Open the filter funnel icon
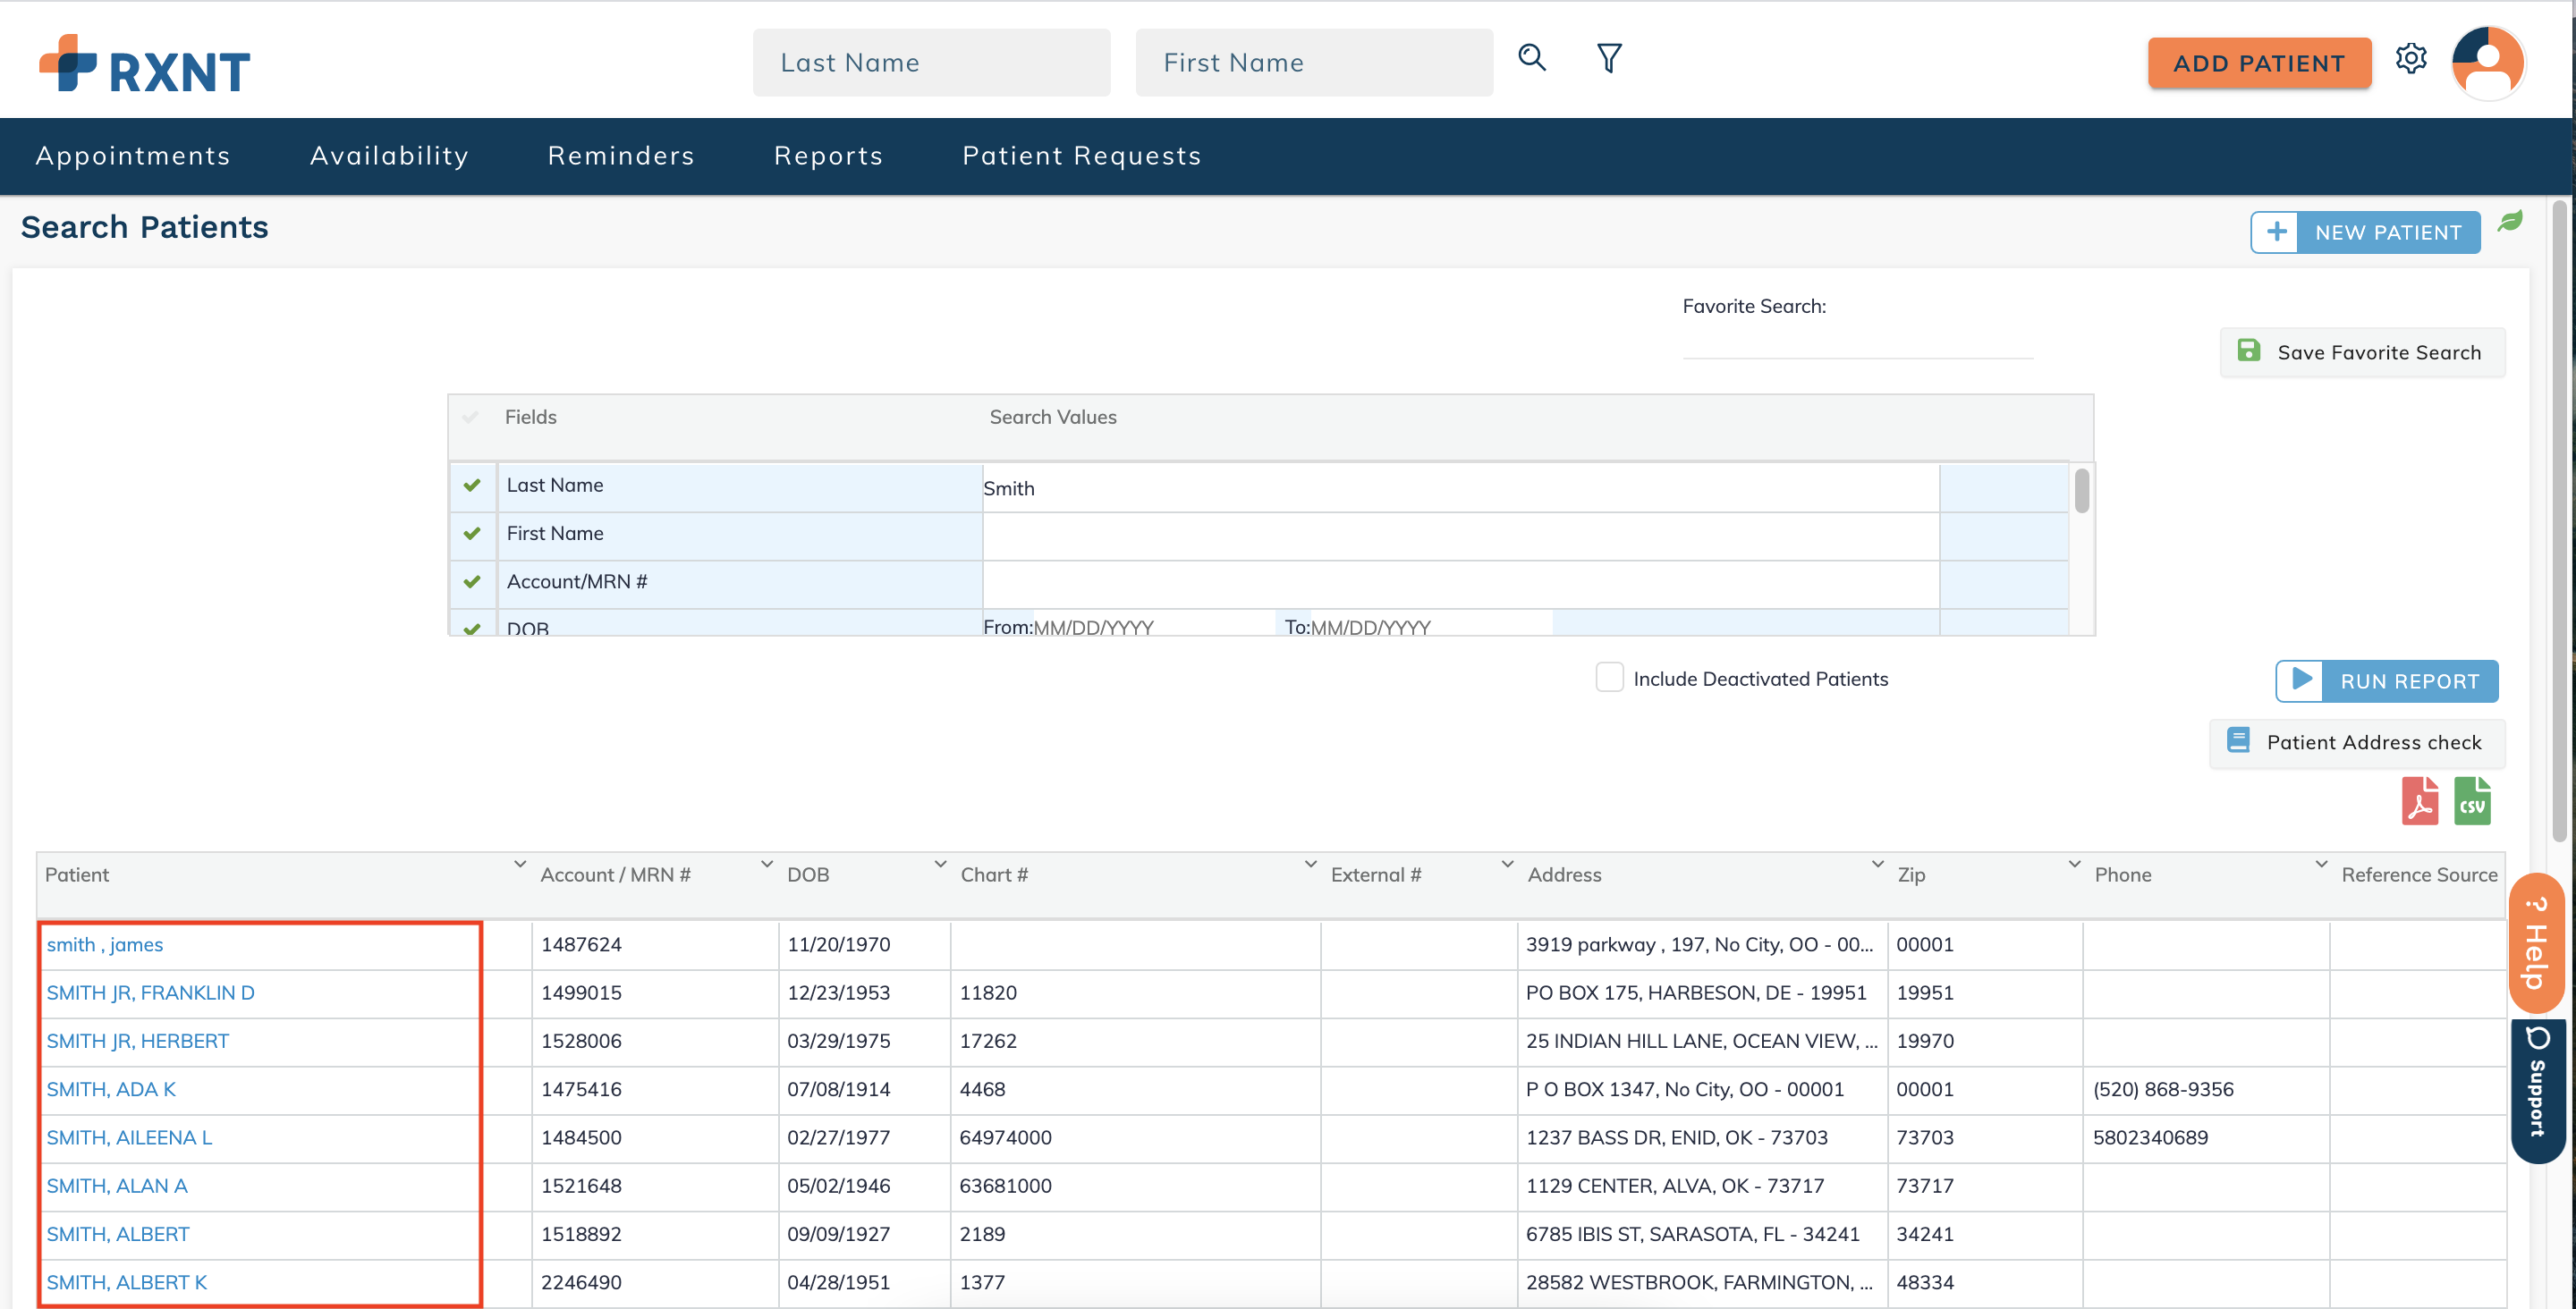2576x1309 pixels. [x=1609, y=58]
